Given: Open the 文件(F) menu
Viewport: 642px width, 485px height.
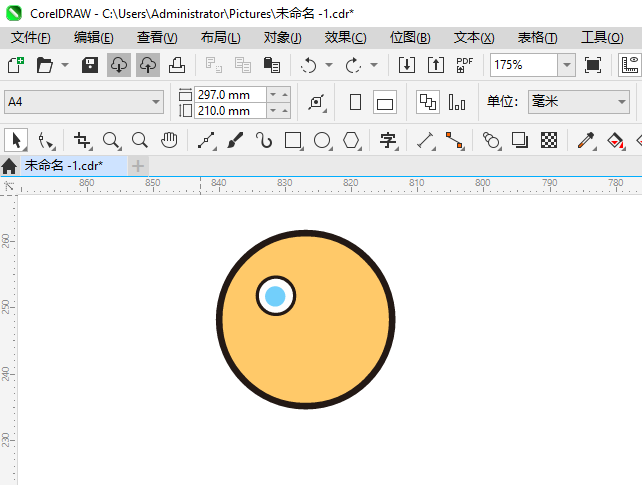Looking at the screenshot, I should click(31, 38).
